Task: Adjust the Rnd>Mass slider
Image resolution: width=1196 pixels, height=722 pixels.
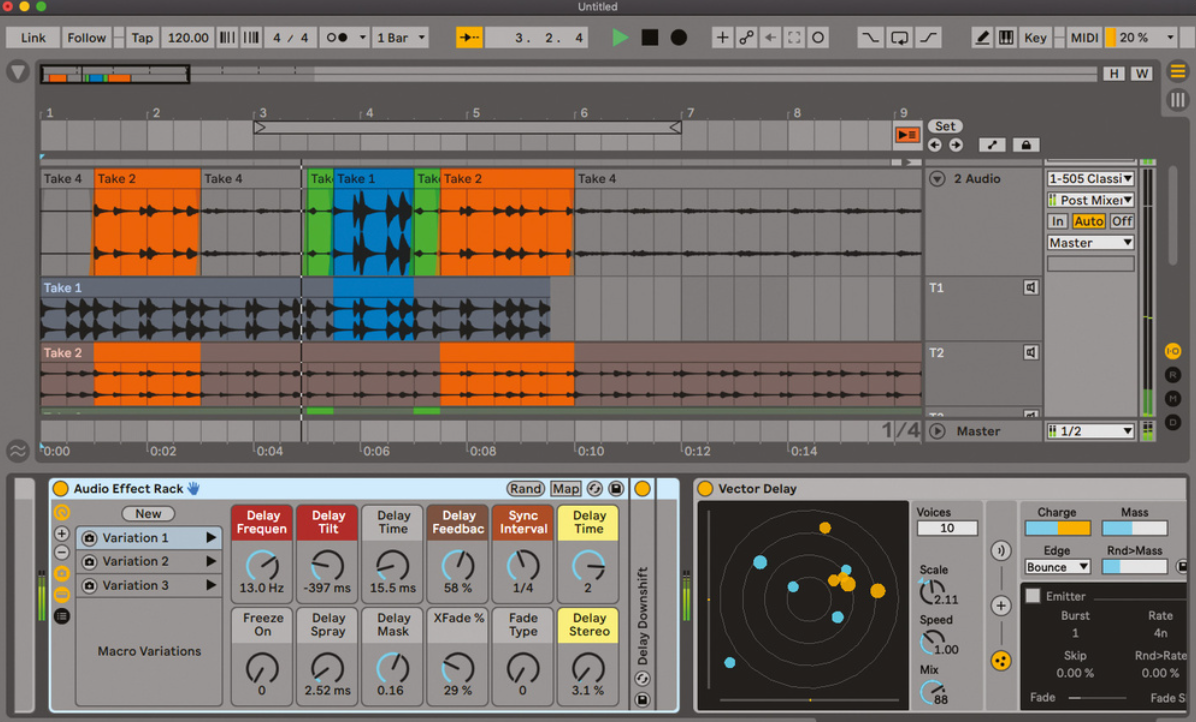Action: [x=1134, y=567]
